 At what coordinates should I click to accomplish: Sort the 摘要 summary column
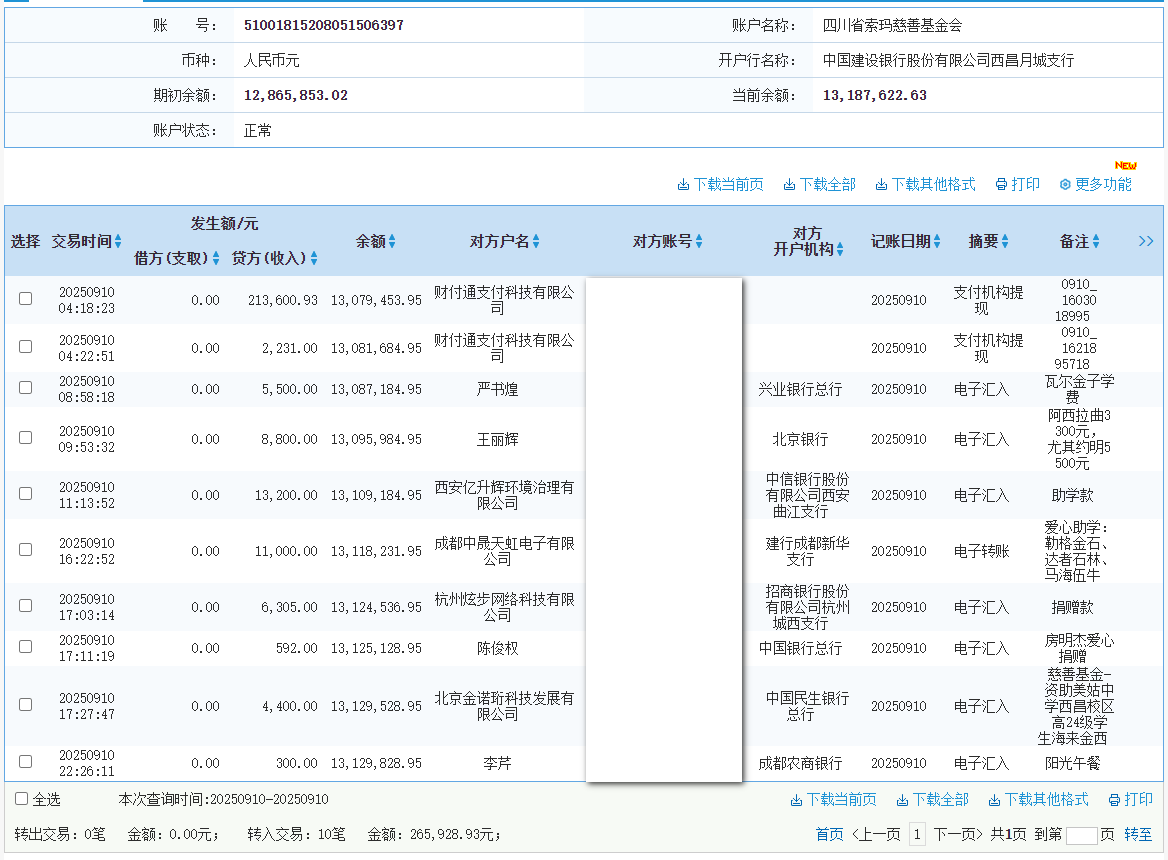[x=1005, y=241]
